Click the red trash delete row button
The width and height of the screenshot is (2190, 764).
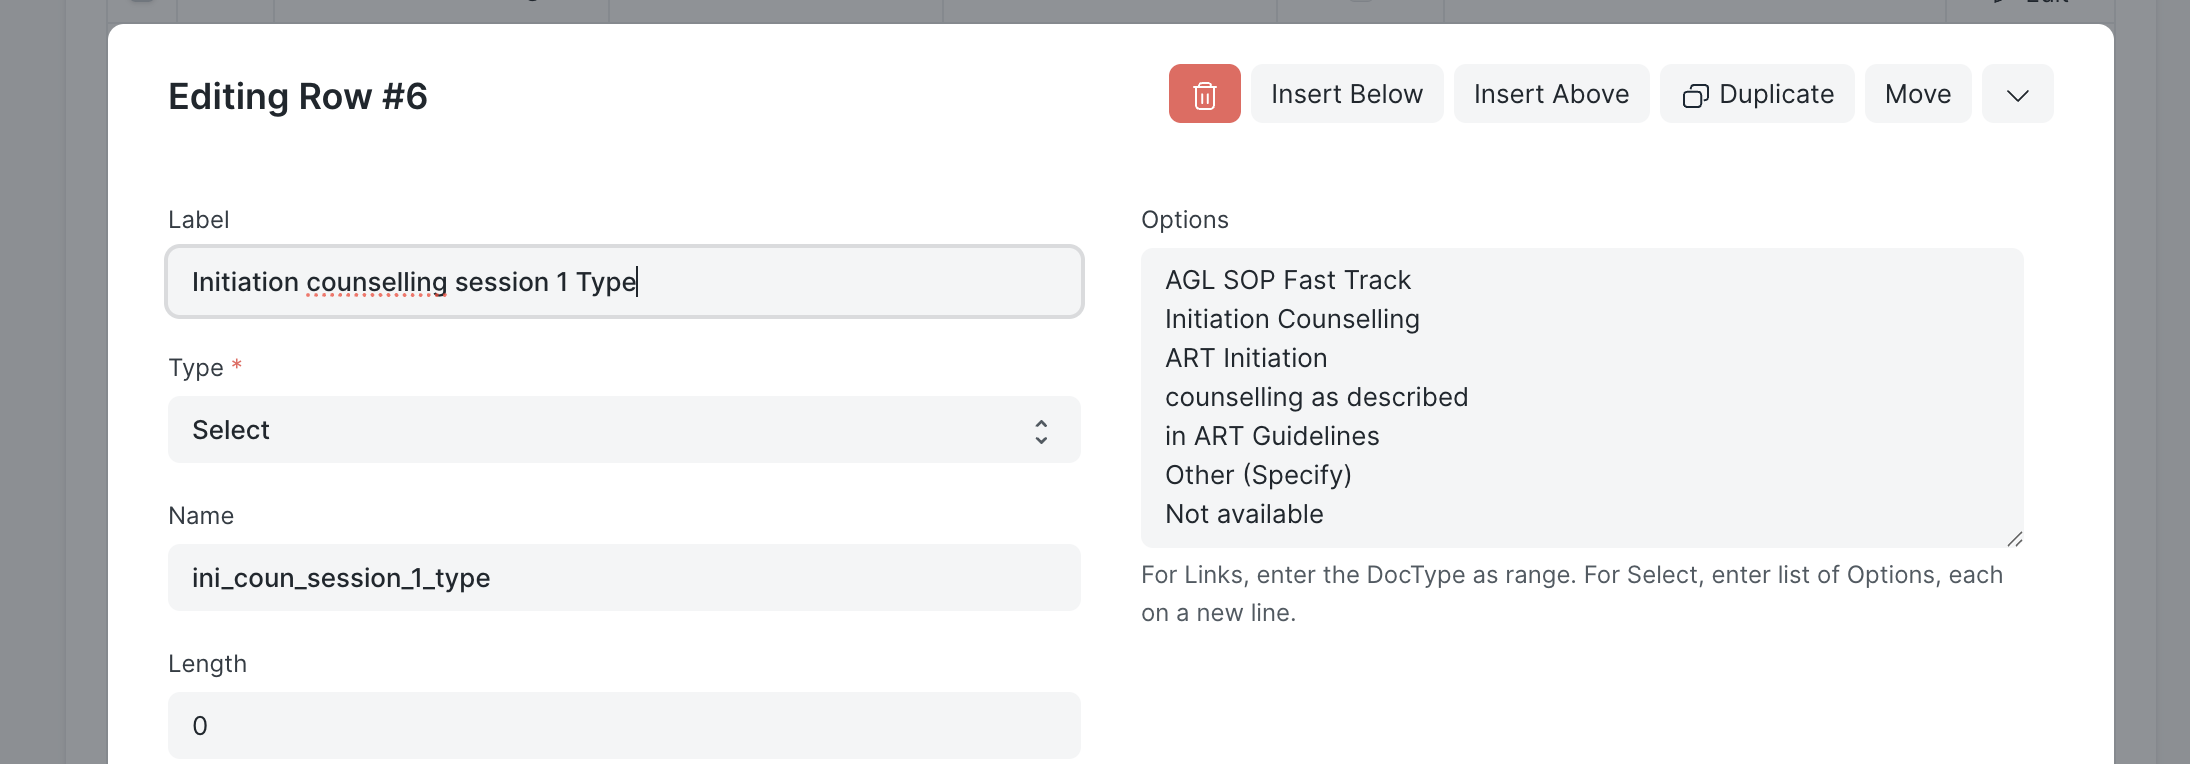tap(1204, 94)
